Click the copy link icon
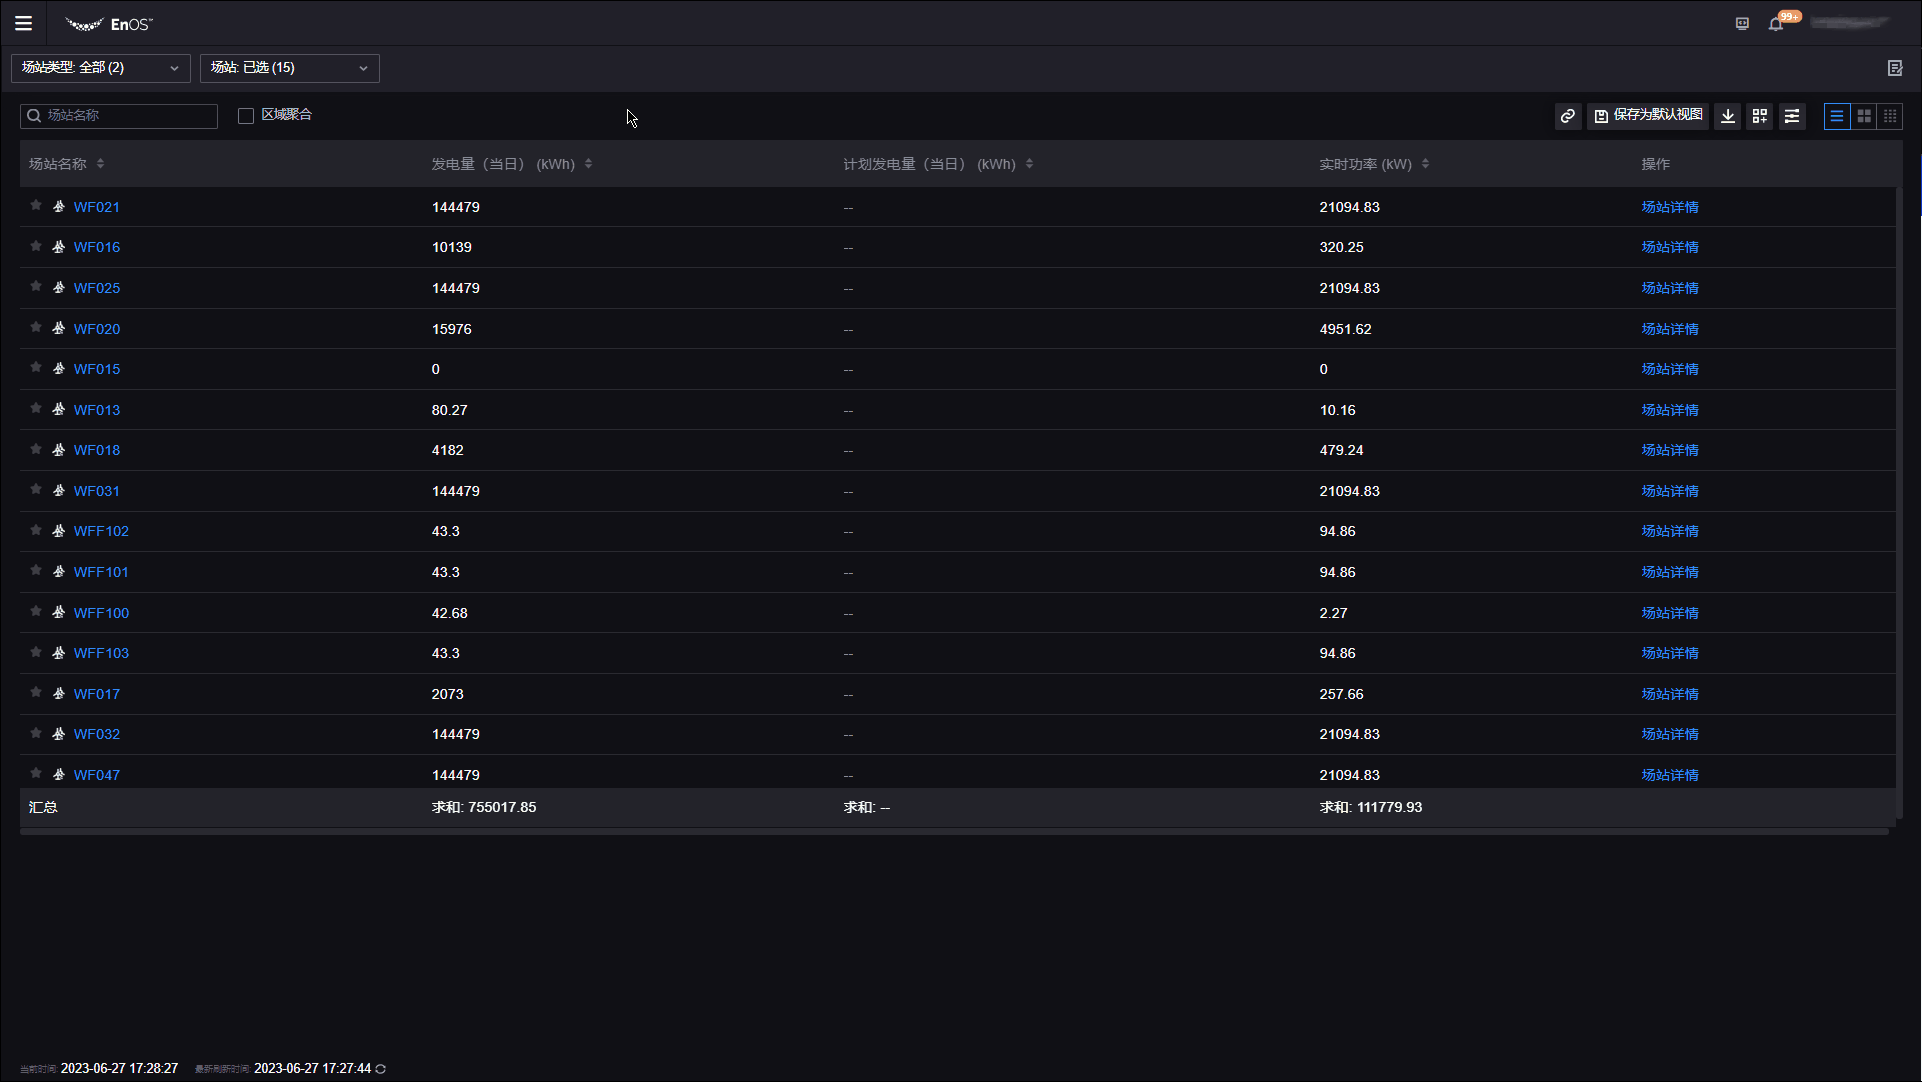 [1567, 116]
